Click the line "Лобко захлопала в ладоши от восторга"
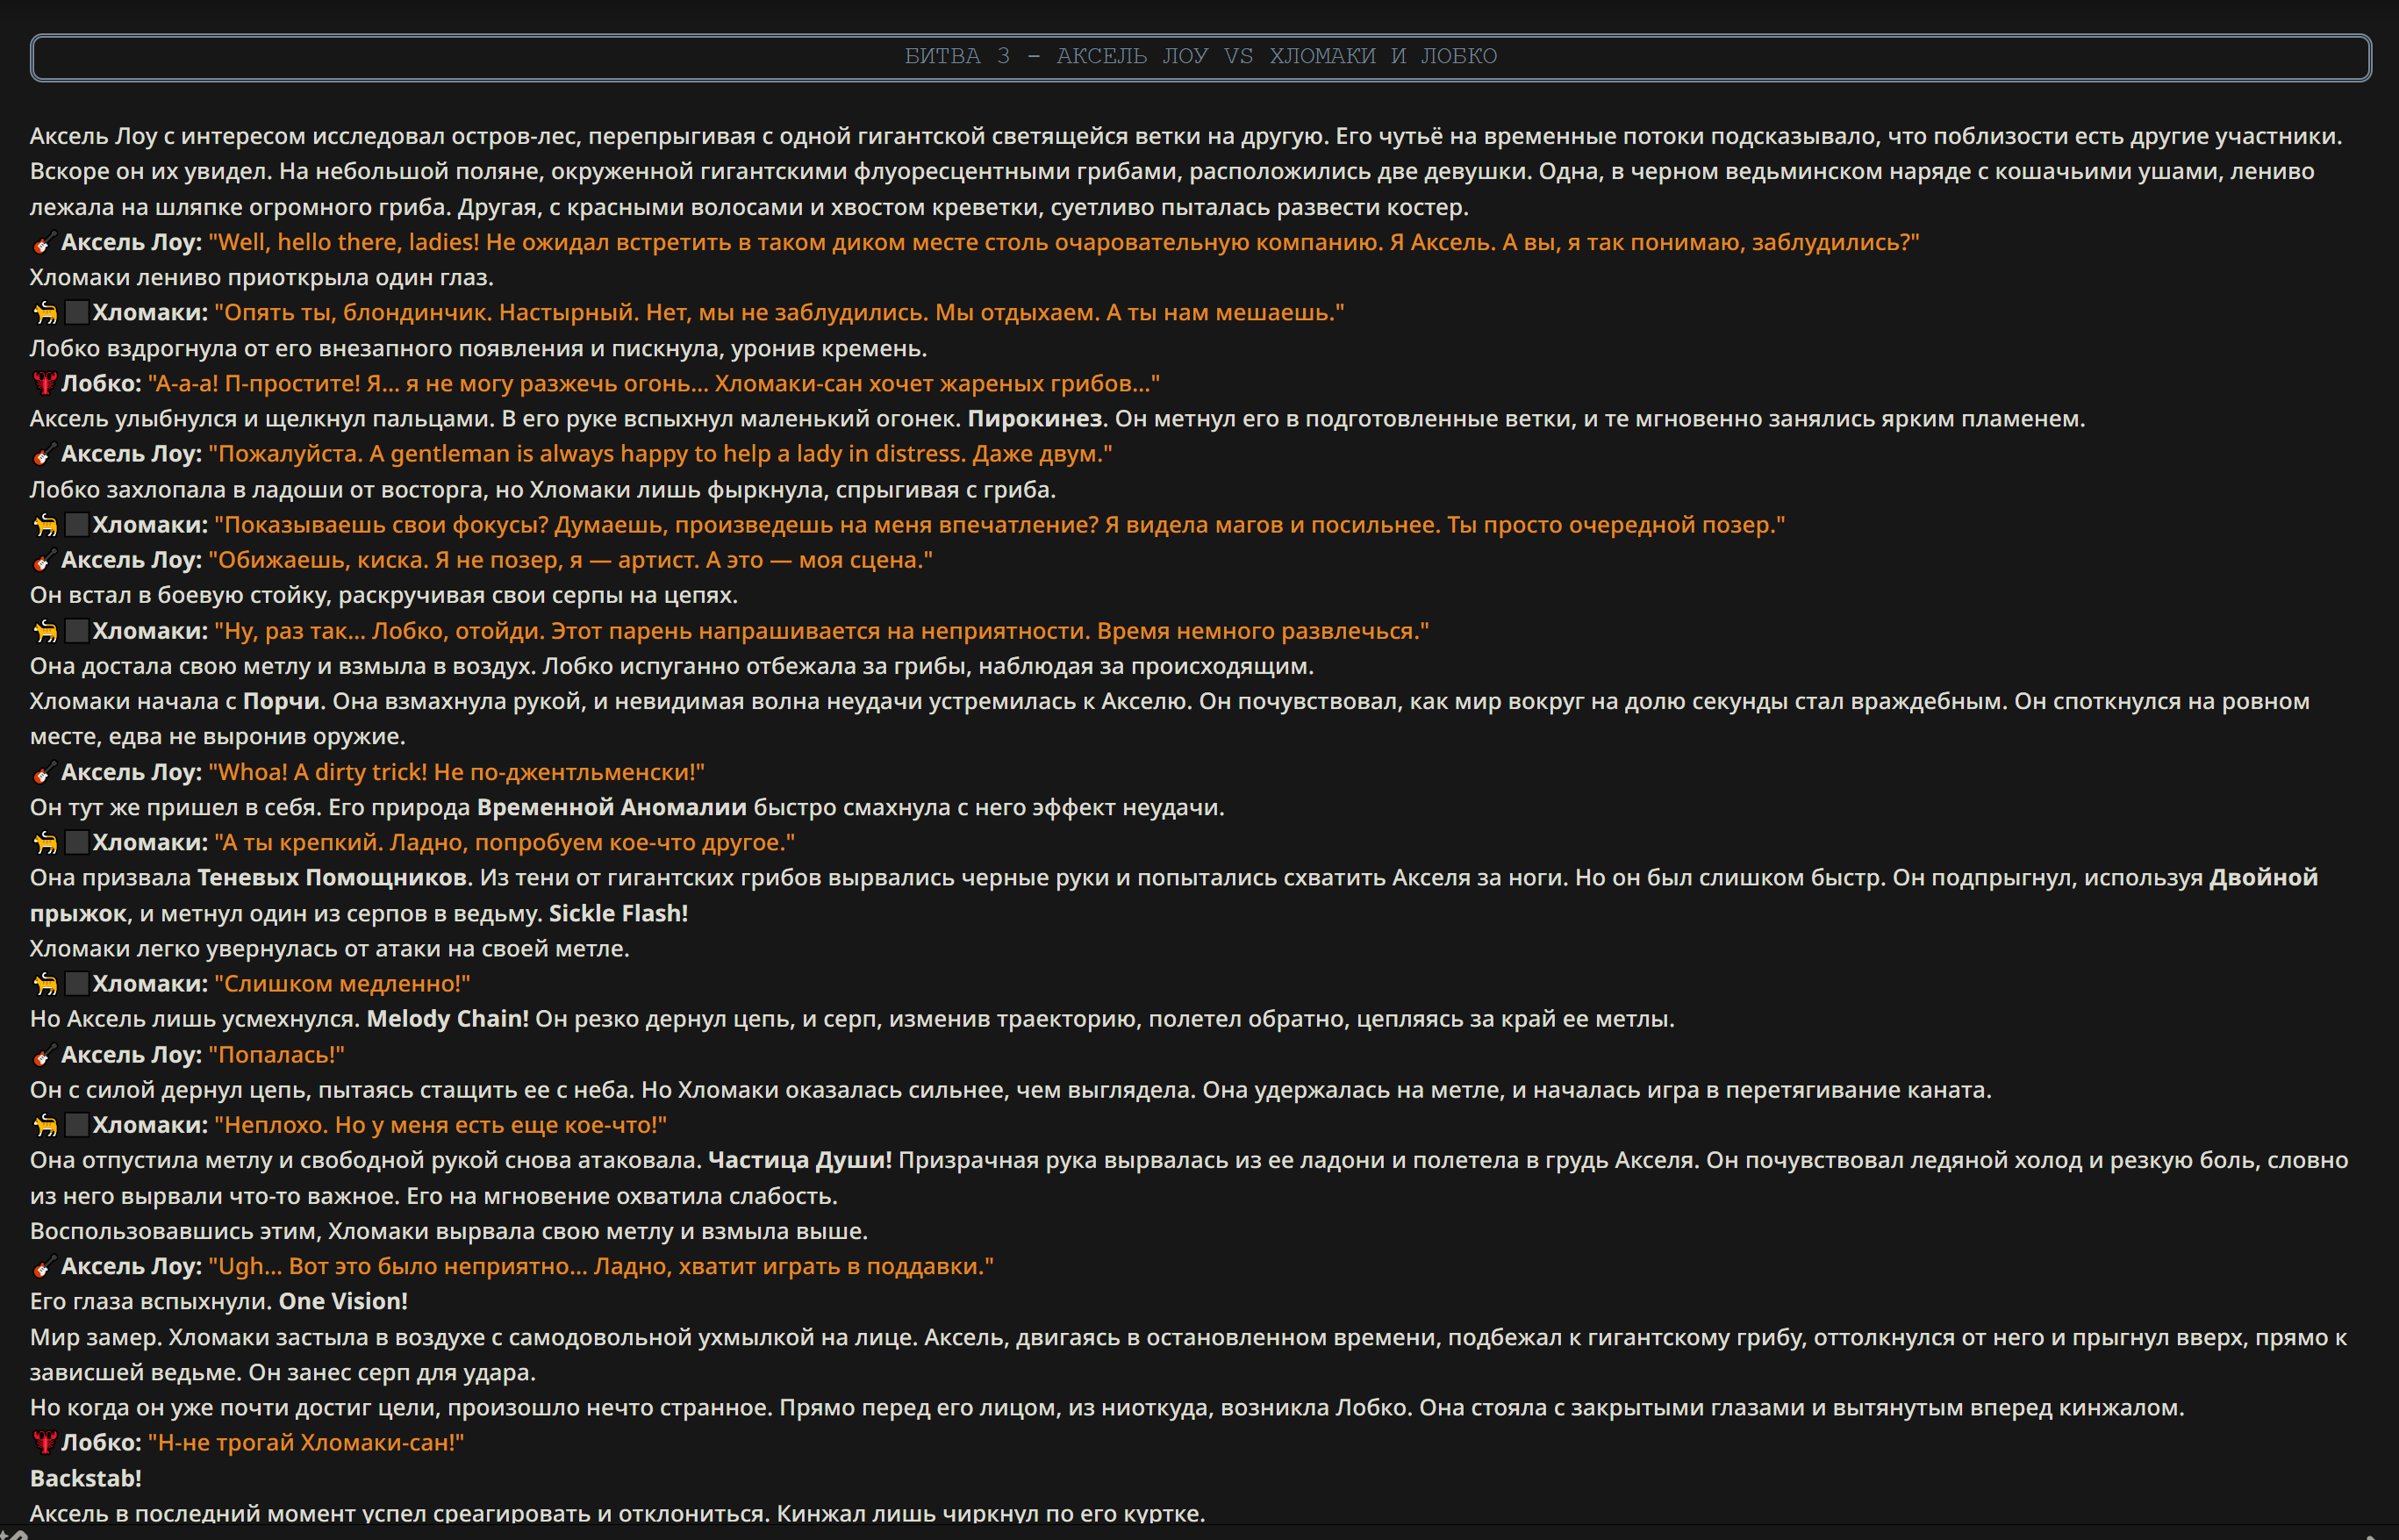 pos(543,489)
